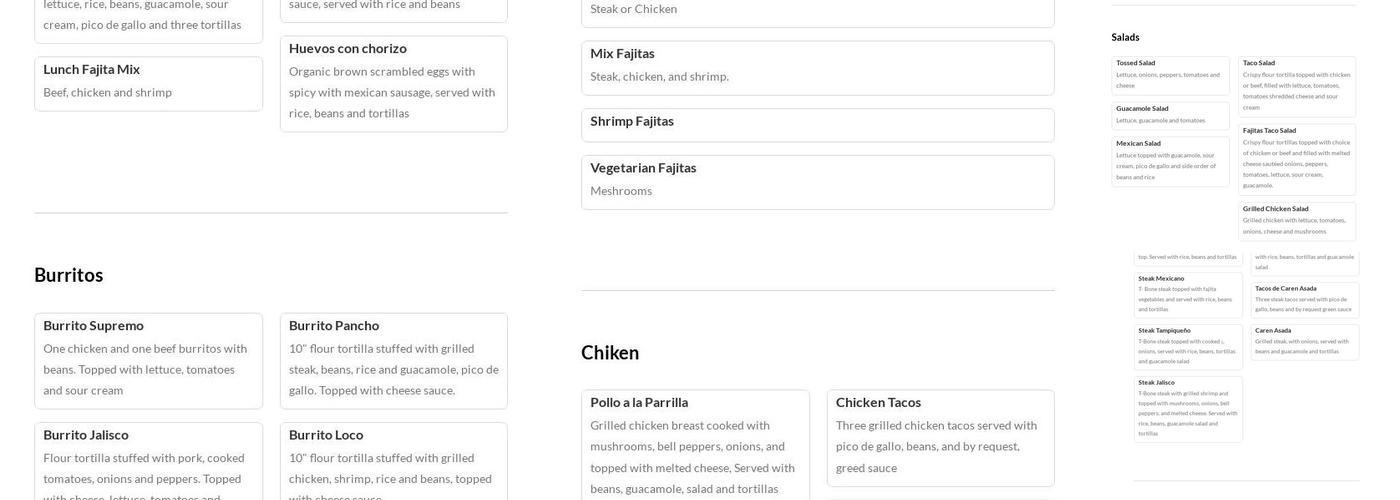Viewport: 1400px width, 500px height.
Task: Select the Huevos con chorizo card
Action: pos(393,83)
